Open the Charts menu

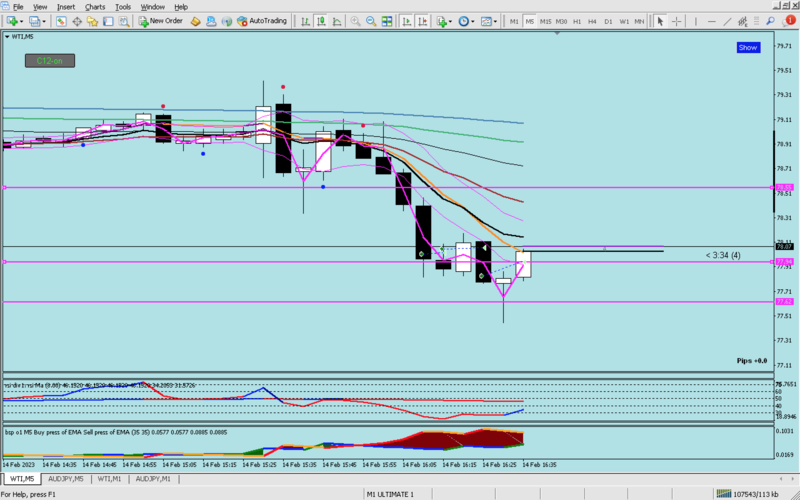pyautogui.click(x=95, y=7)
